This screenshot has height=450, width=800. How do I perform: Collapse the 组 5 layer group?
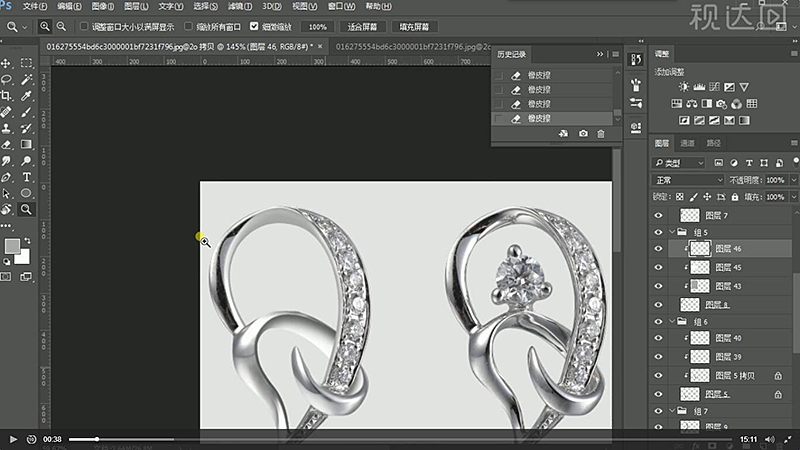click(672, 232)
